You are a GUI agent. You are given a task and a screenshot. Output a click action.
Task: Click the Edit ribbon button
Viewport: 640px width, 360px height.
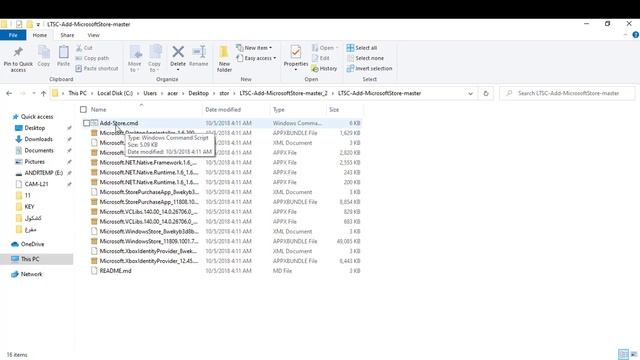click(321, 58)
